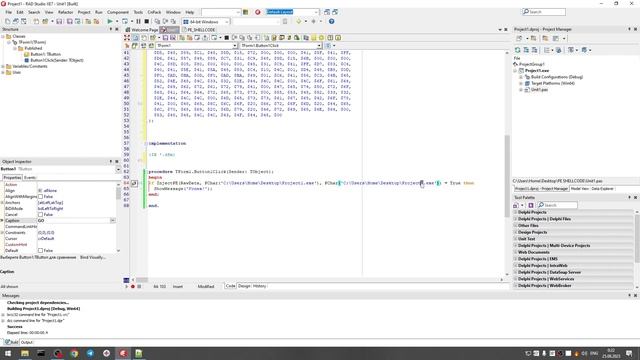Image resolution: width=640 pixels, height=360 pixels.
Task: Open the Caption property value dropdown
Action: point(113,221)
